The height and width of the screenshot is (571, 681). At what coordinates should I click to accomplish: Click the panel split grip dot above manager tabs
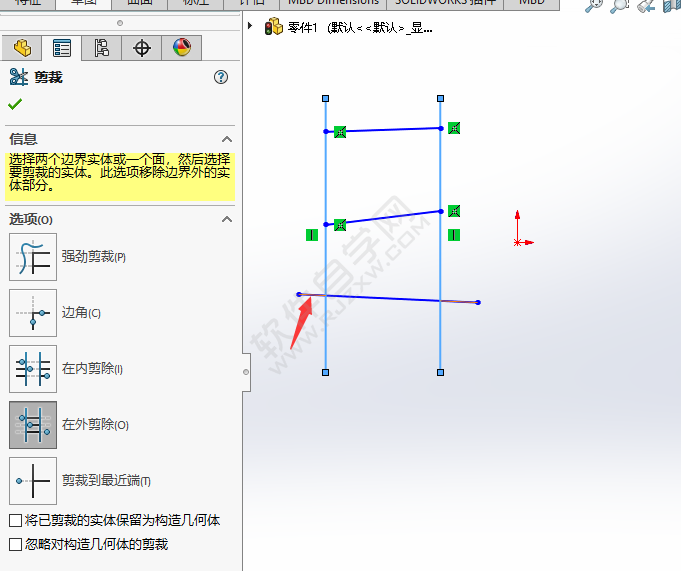pyautogui.click(x=120, y=23)
